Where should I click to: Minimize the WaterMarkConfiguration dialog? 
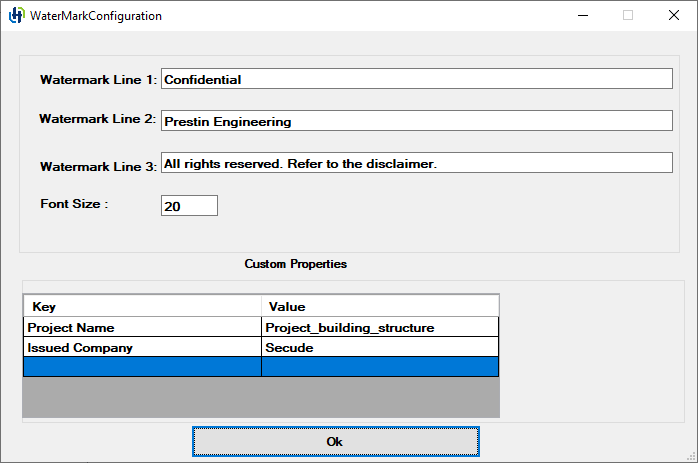pyautogui.click(x=582, y=16)
